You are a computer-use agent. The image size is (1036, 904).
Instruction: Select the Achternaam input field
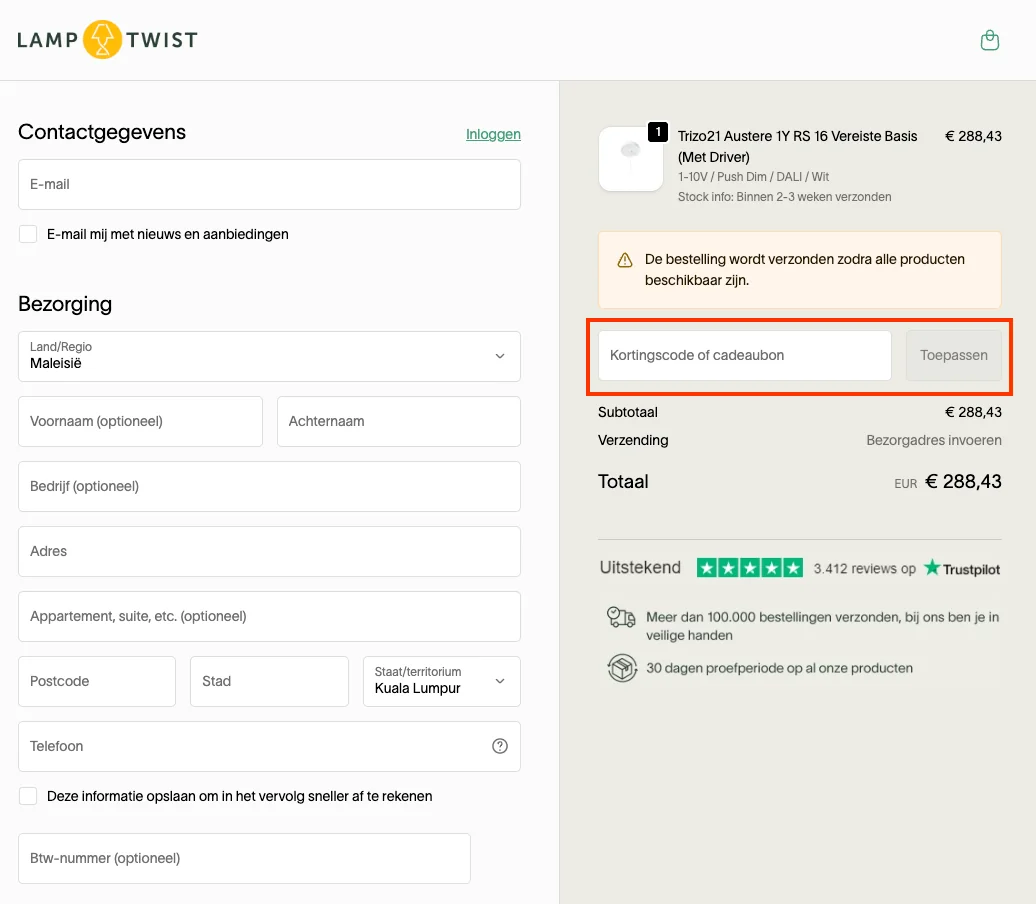point(398,421)
